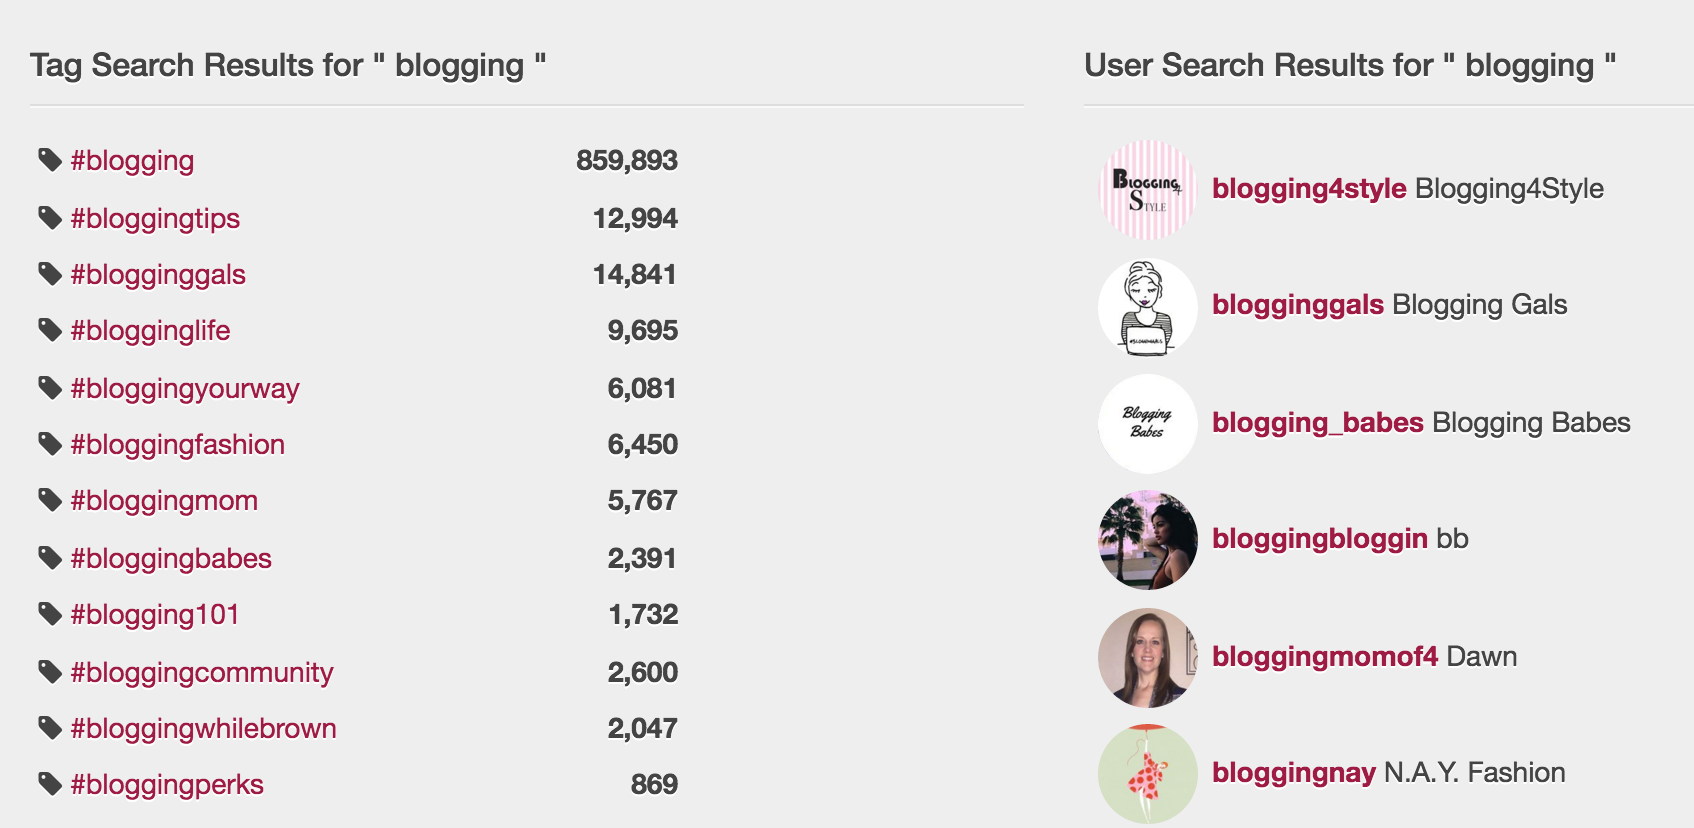Select the #bloggingfashion tag

coord(178,445)
